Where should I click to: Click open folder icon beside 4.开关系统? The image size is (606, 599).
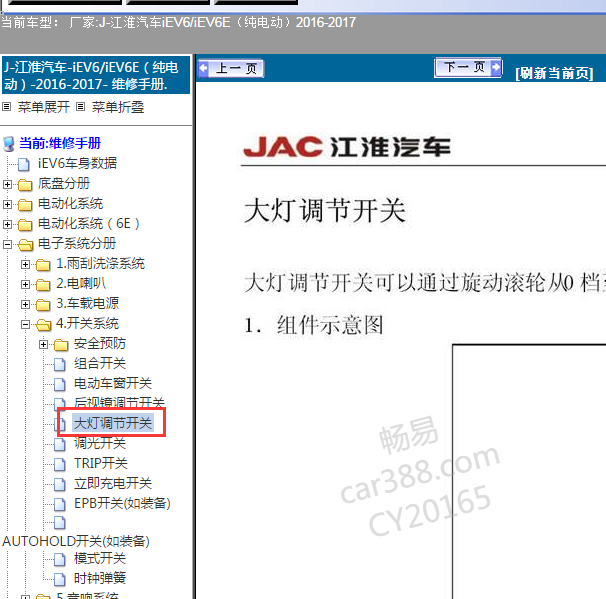click(43, 325)
